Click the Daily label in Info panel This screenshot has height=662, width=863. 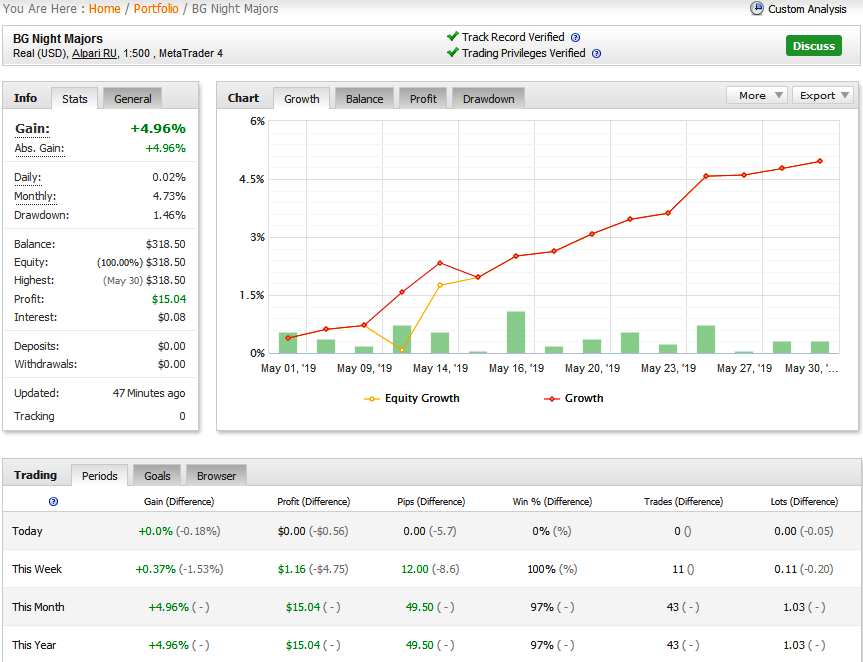tap(28, 177)
